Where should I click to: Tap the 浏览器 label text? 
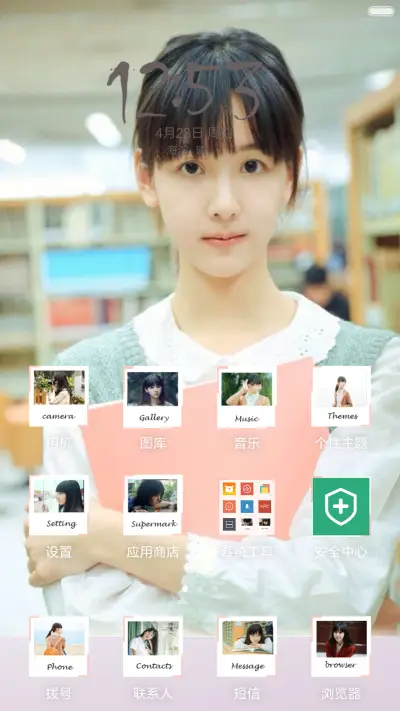point(341,693)
